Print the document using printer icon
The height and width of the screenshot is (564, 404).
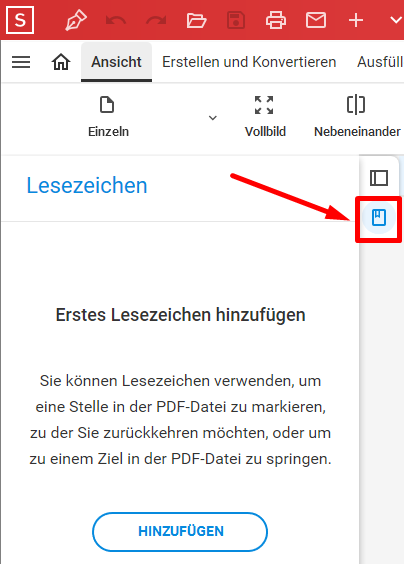(x=276, y=20)
